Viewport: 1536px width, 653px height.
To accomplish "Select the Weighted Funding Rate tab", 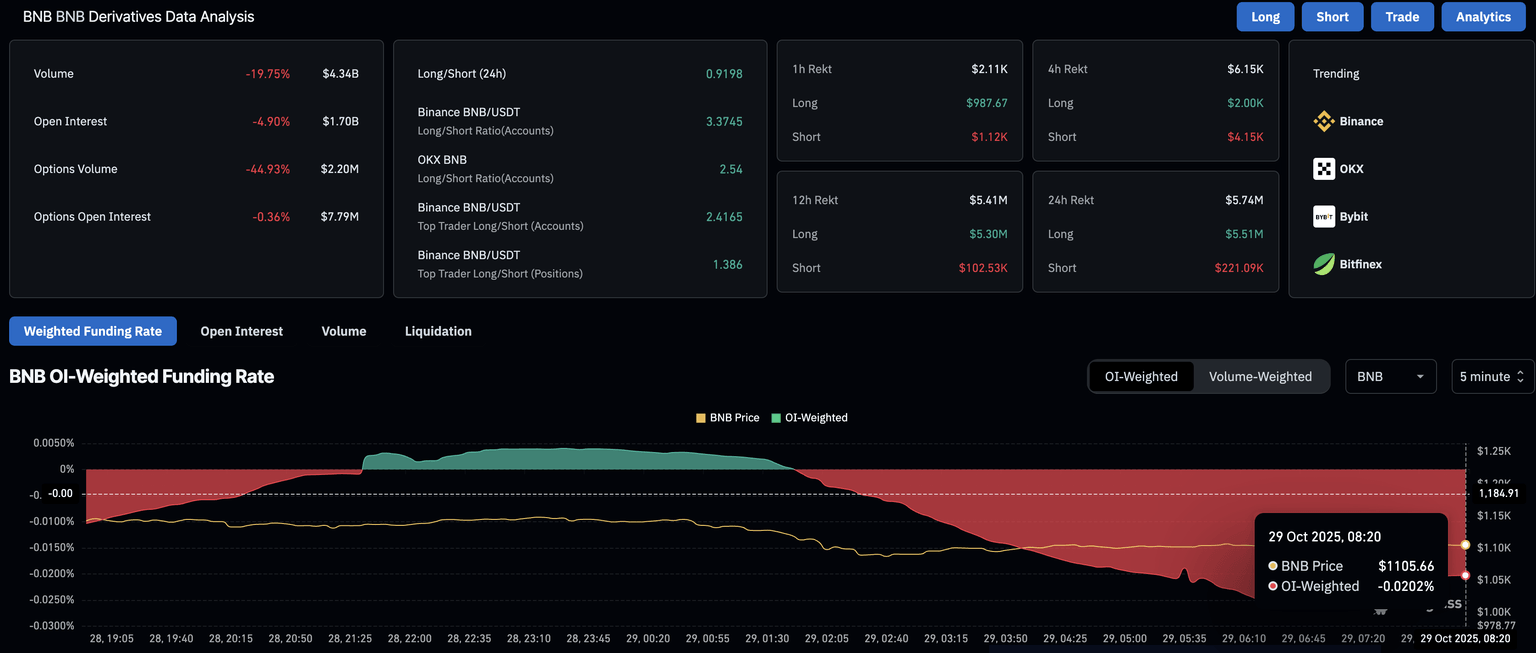I will click(93, 331).
